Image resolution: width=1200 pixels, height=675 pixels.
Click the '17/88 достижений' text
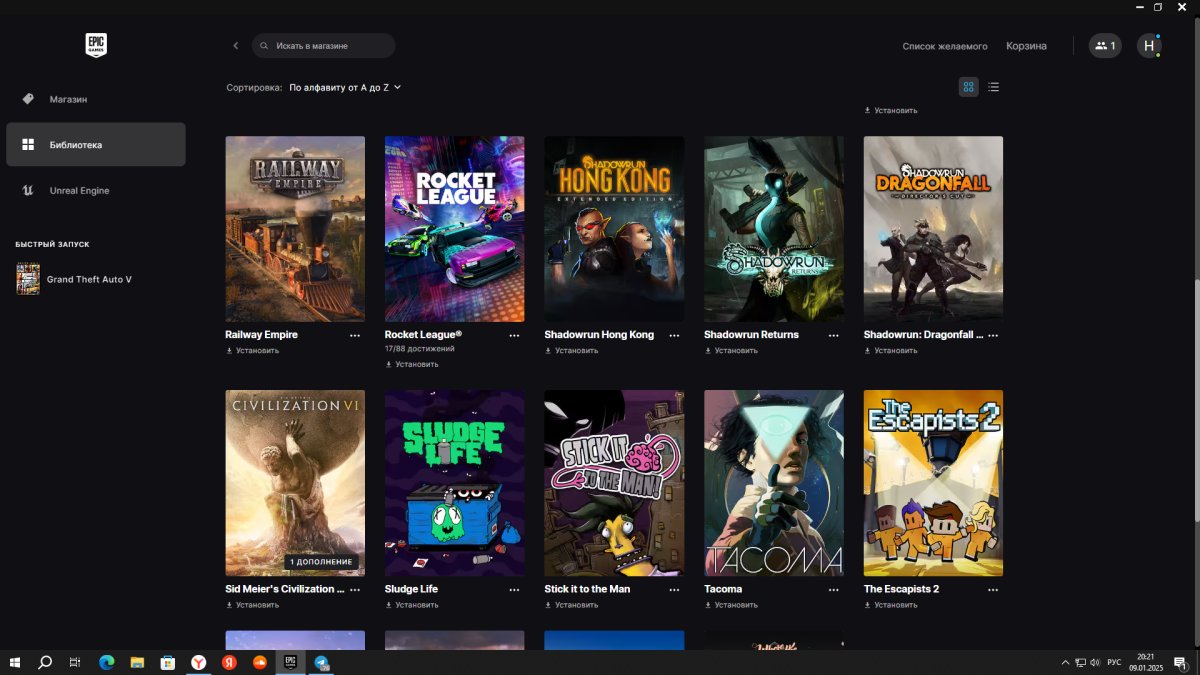pyautogui.click(x=420, y=349)
